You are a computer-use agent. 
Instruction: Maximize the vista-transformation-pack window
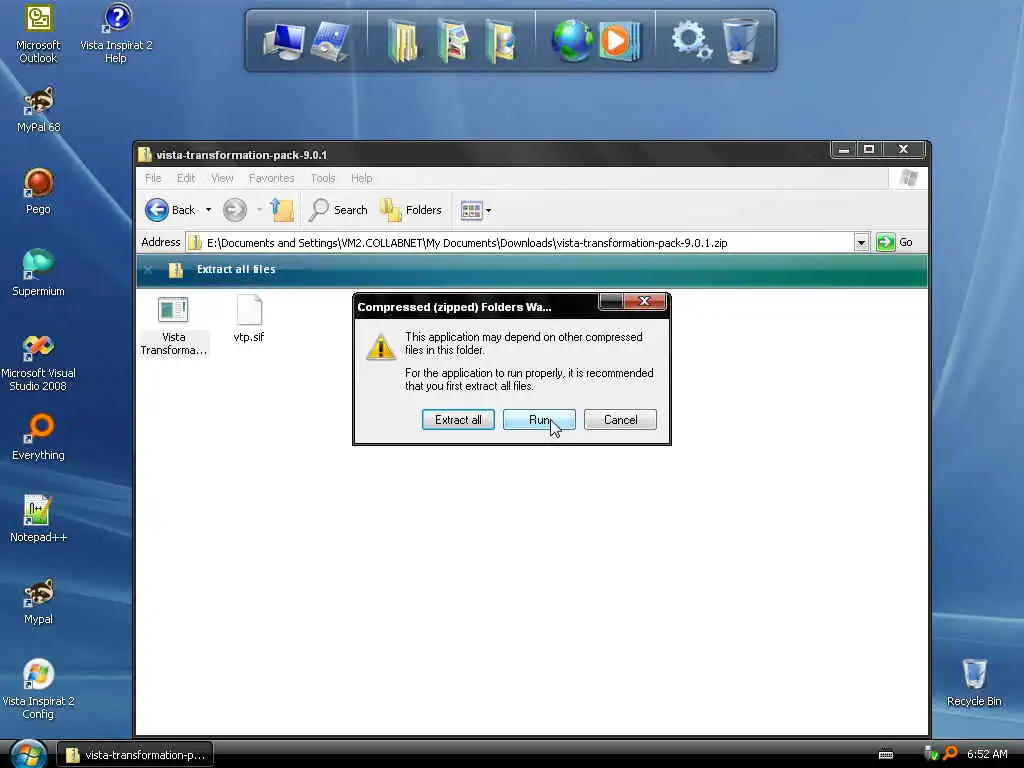point(869,149)
